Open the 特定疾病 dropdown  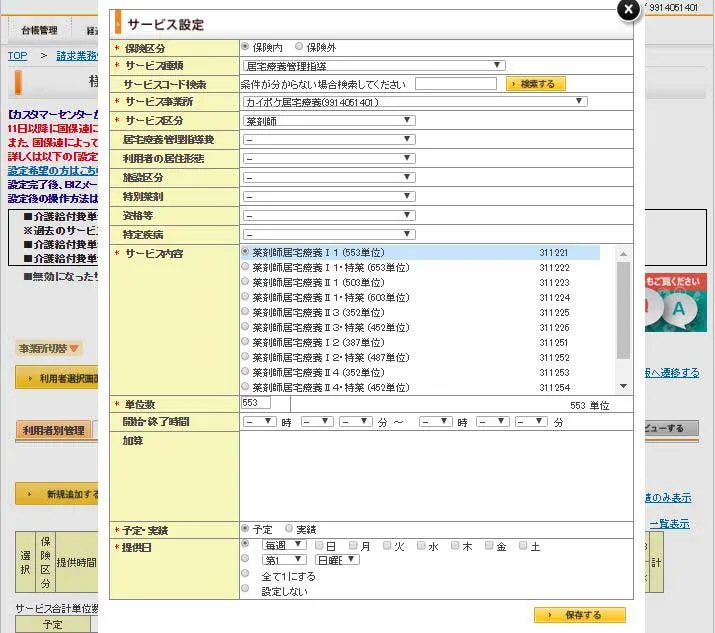pyautogui.click(x=328, y=234)
